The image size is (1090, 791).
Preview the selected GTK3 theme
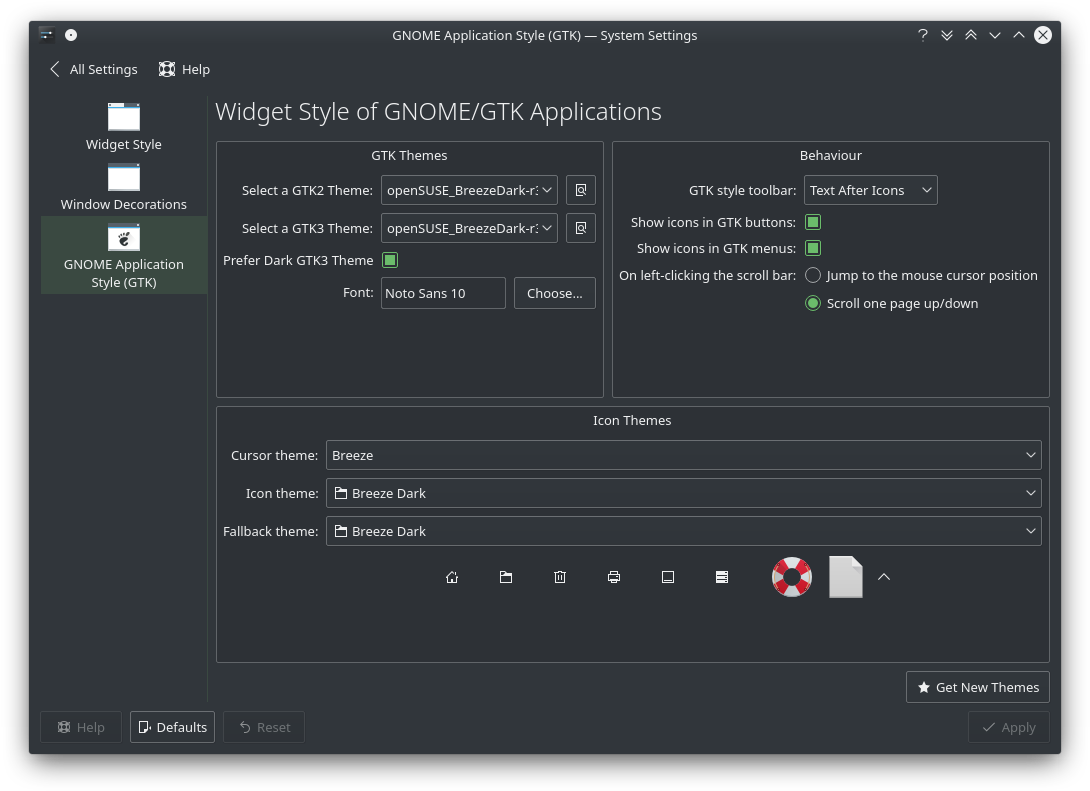tap(580, 227)
